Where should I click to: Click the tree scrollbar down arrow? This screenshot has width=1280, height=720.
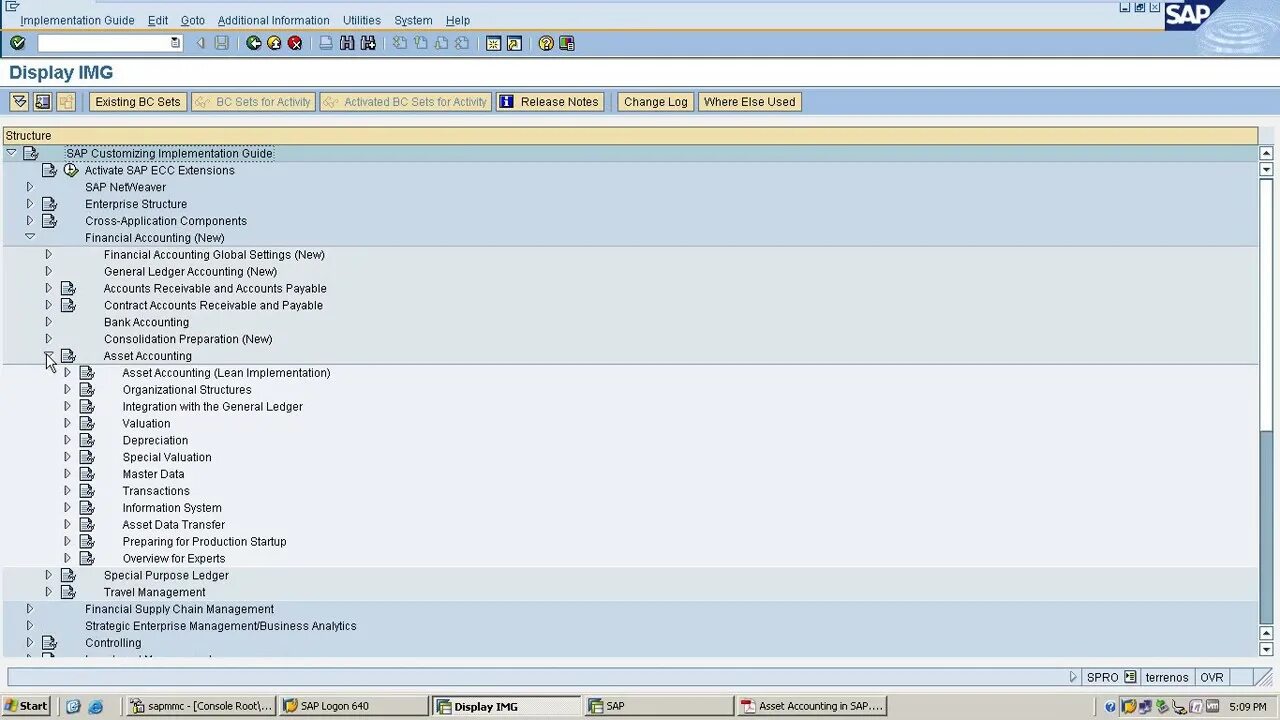[x=1266, y=649]
